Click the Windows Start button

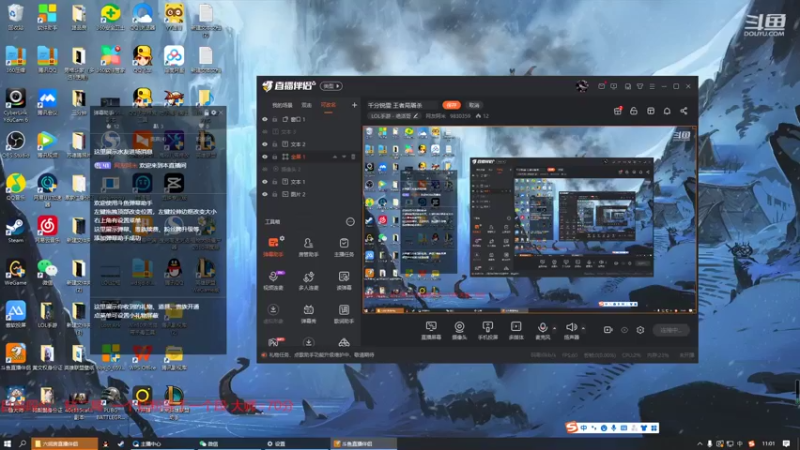click(x=8, y=444)
